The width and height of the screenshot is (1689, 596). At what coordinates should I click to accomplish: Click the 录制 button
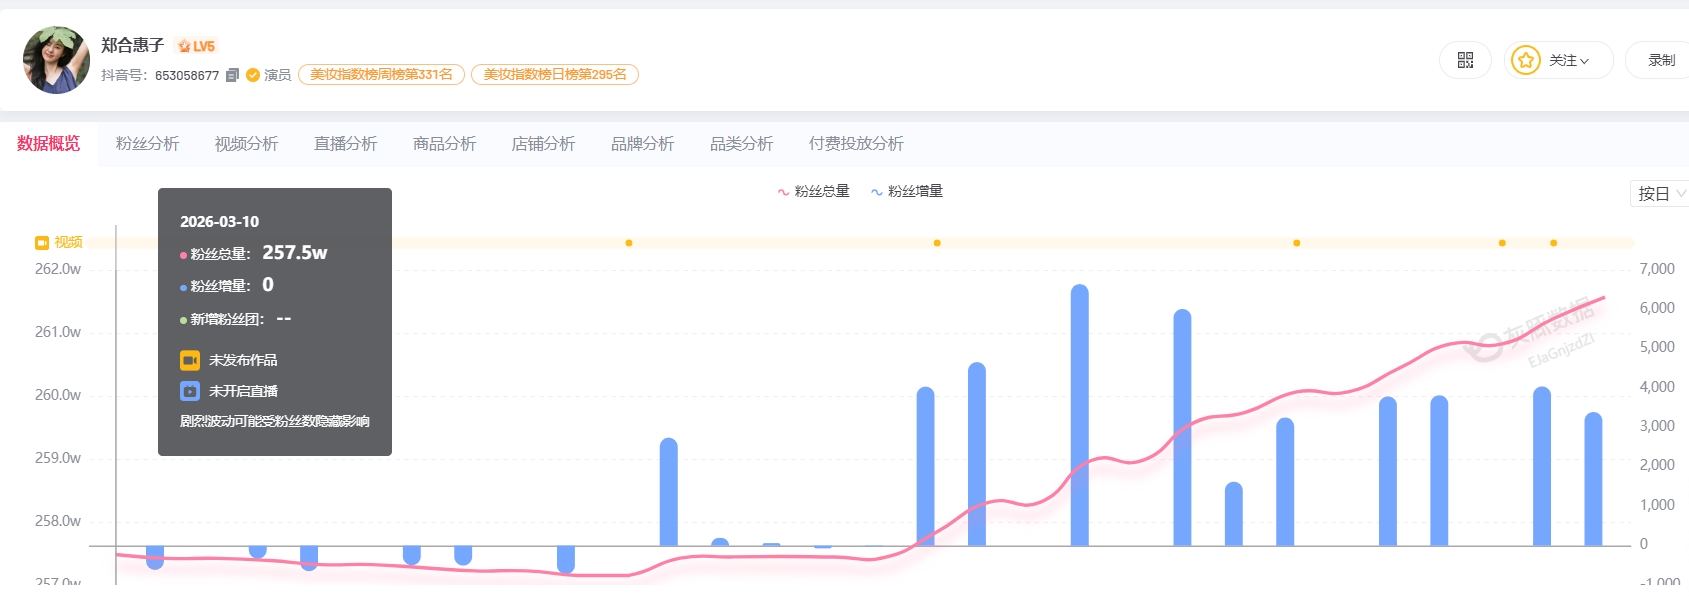[x=1661, y=61]
